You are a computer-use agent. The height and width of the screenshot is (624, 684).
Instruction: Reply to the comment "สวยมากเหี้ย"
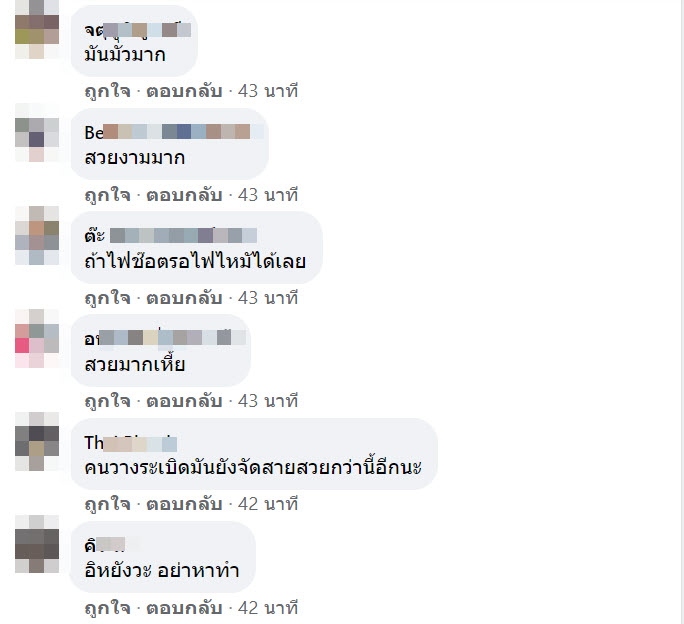tap(184, 401)
